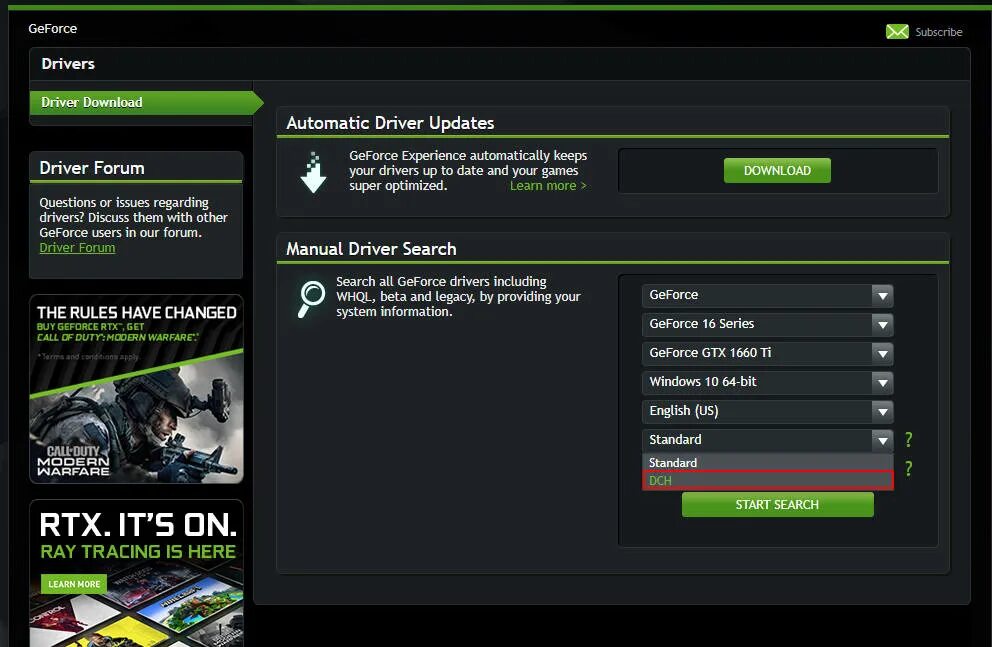Click the Subscribe envelope icon
The width and height of the screenshot is (992, 647).
coord(896,32)
